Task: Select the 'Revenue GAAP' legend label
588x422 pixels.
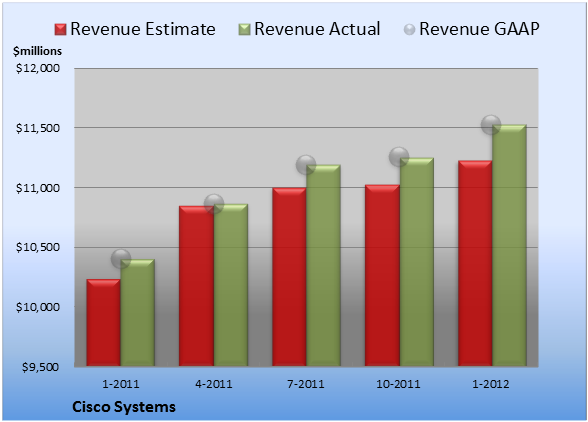Action: pos(479,29)
